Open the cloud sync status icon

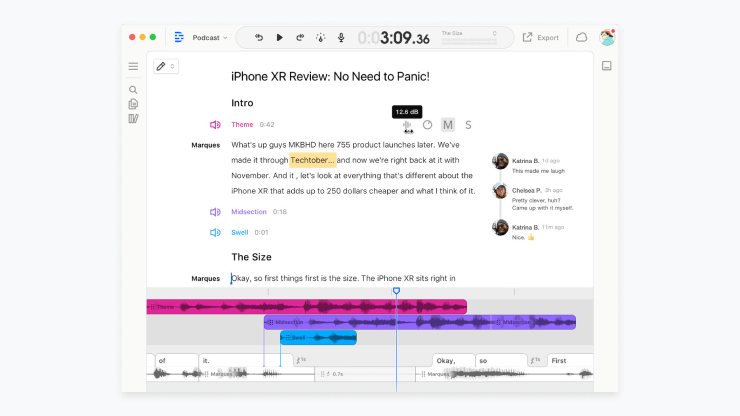(581, 37)
